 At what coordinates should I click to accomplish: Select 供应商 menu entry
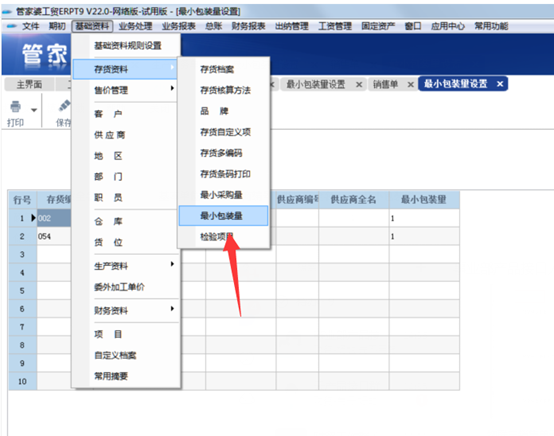point(126,135)
